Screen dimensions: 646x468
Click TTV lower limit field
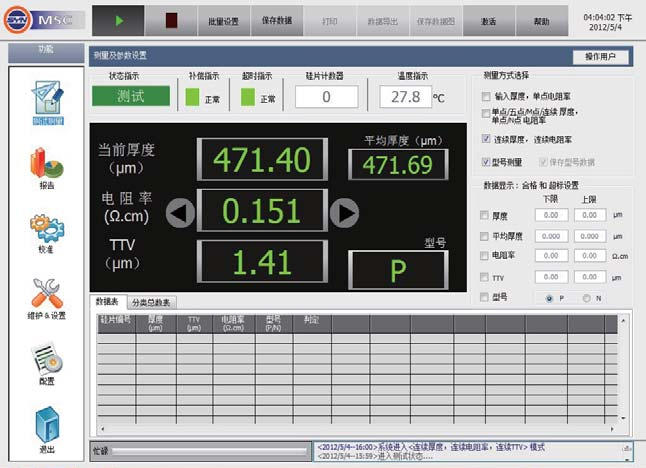pyautogui.click(x=552, y=277)
